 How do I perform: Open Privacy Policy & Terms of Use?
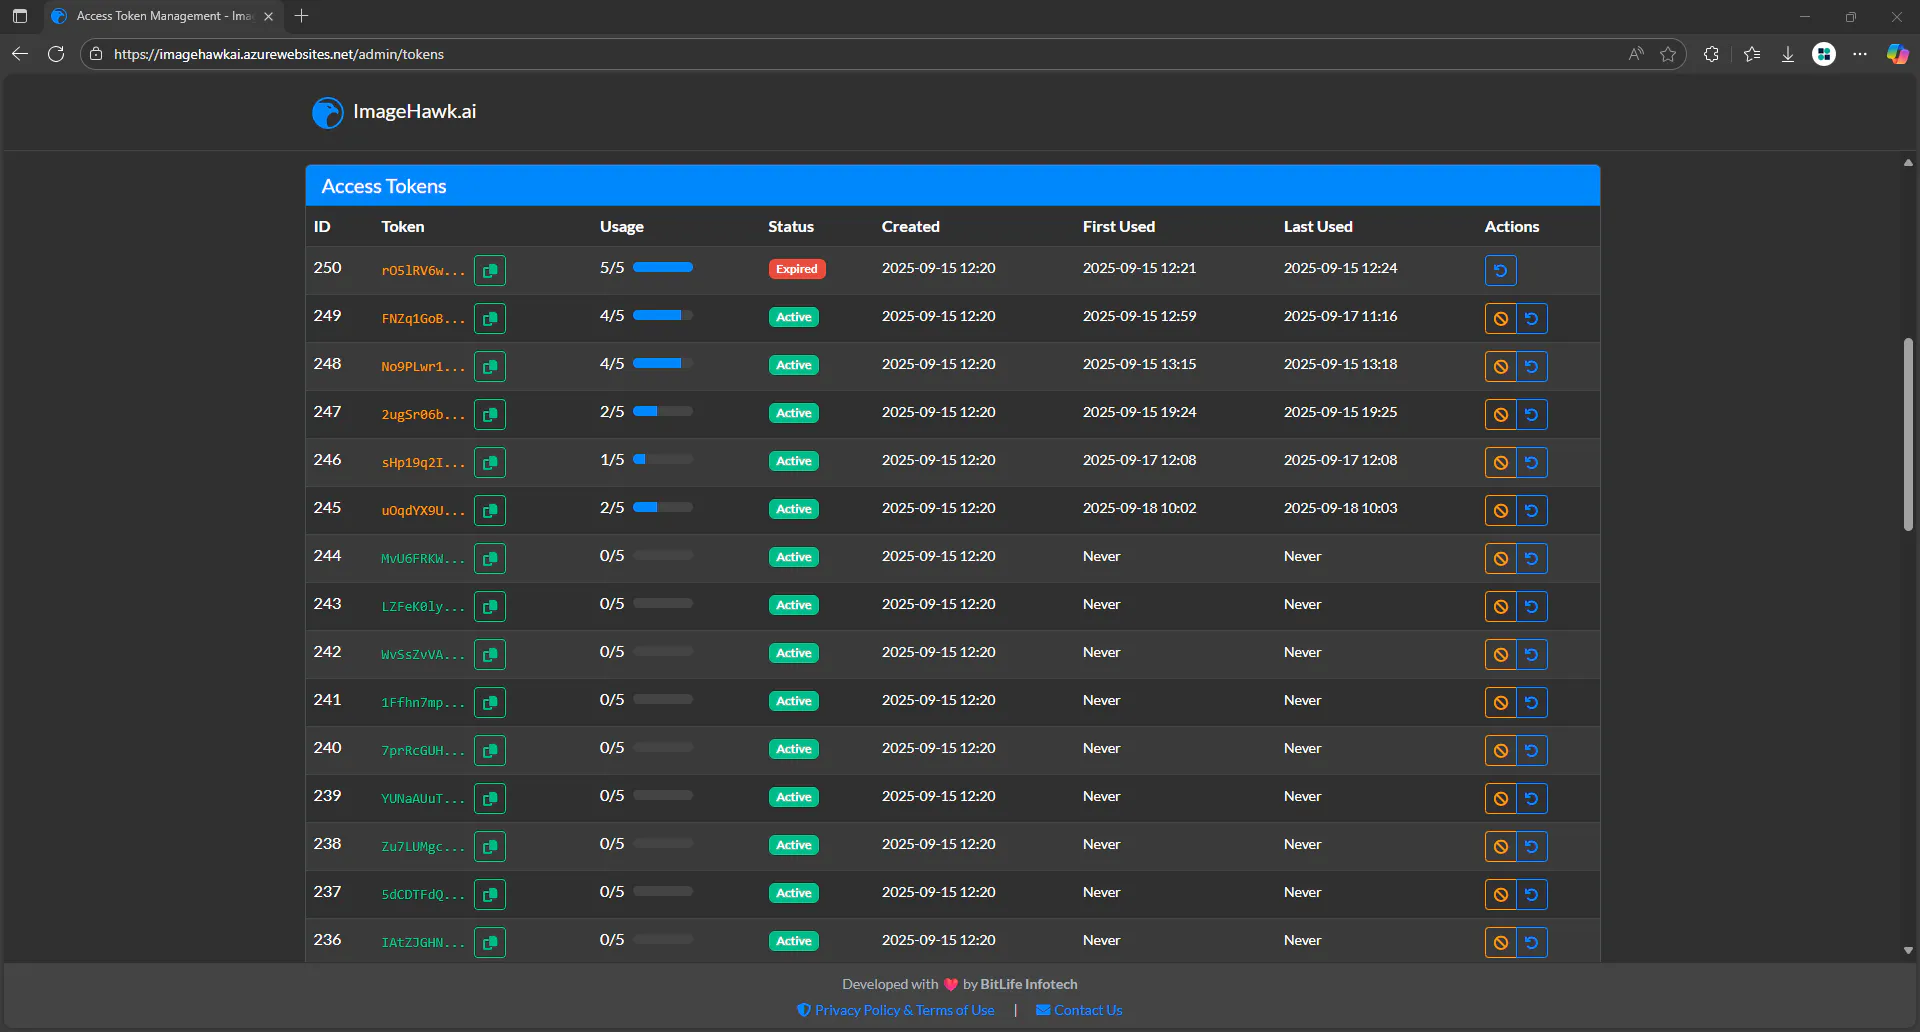896,1010
